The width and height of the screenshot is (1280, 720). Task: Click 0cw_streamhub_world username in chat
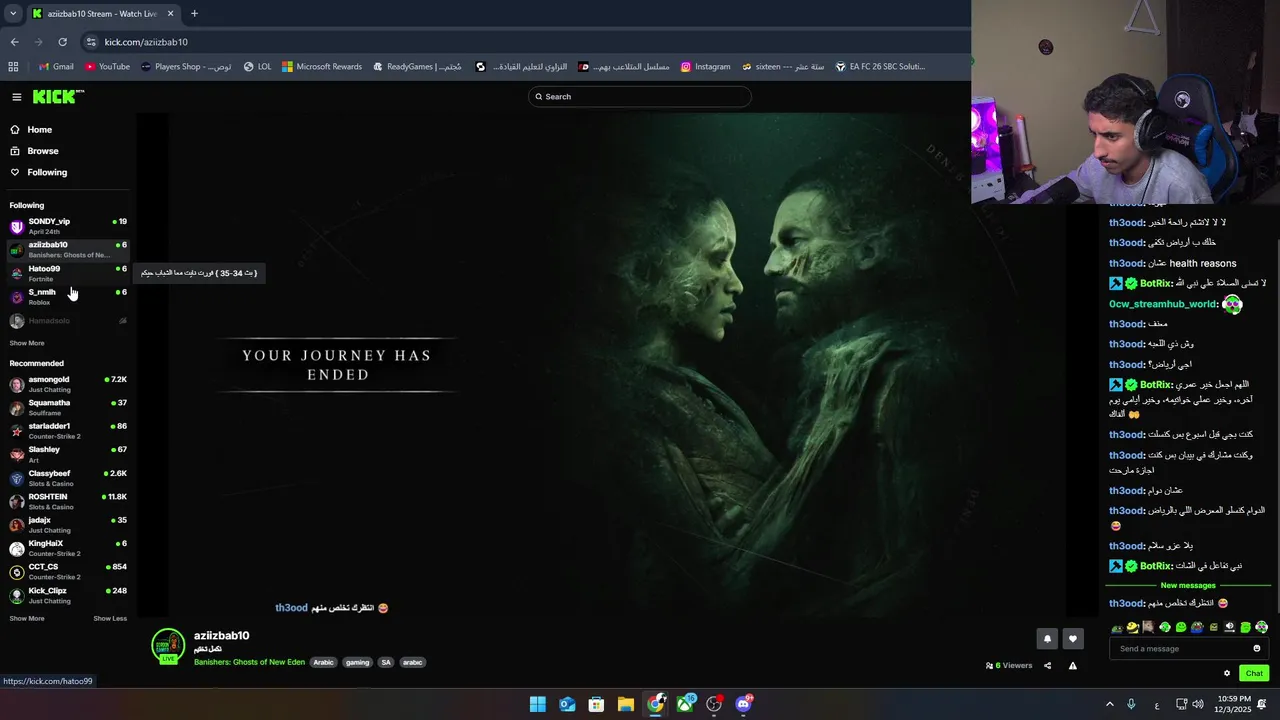tap(1163, 305)
